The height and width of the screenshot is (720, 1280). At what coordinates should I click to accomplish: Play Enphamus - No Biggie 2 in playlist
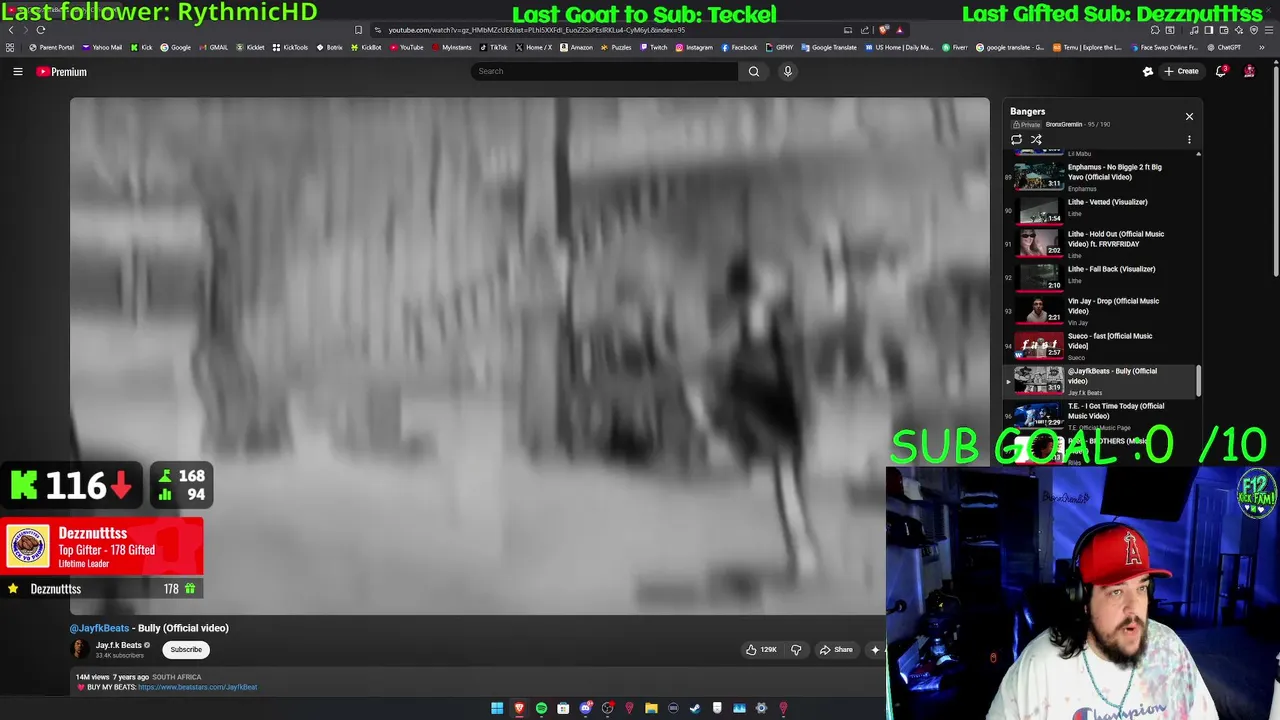pos(1100,176)
